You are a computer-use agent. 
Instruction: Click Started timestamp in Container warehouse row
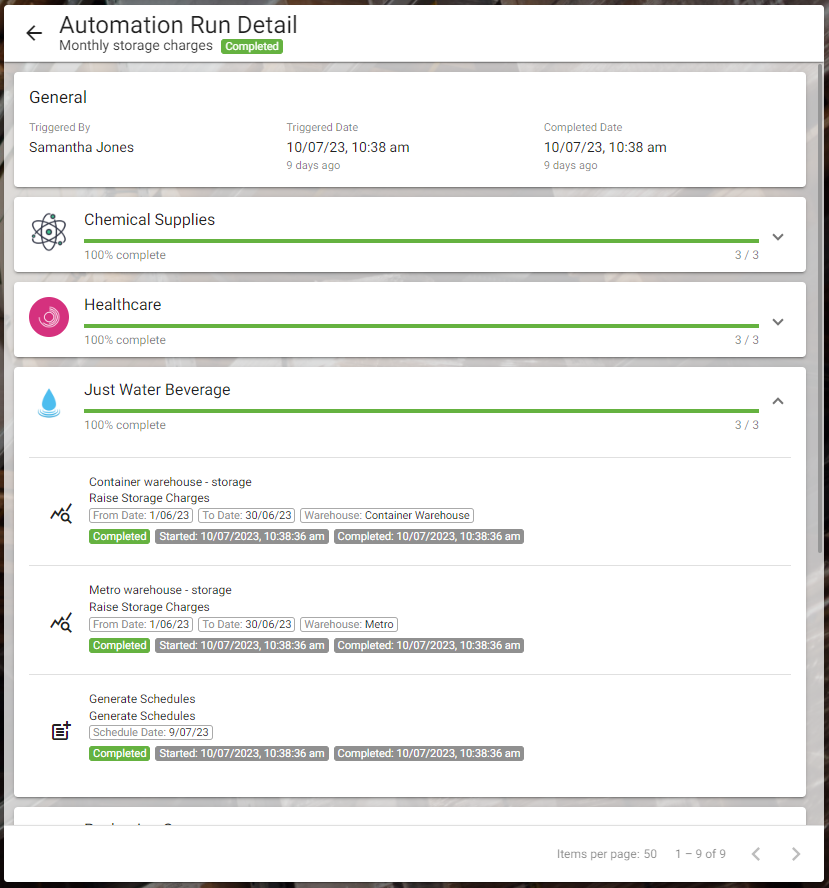[242, 536]
